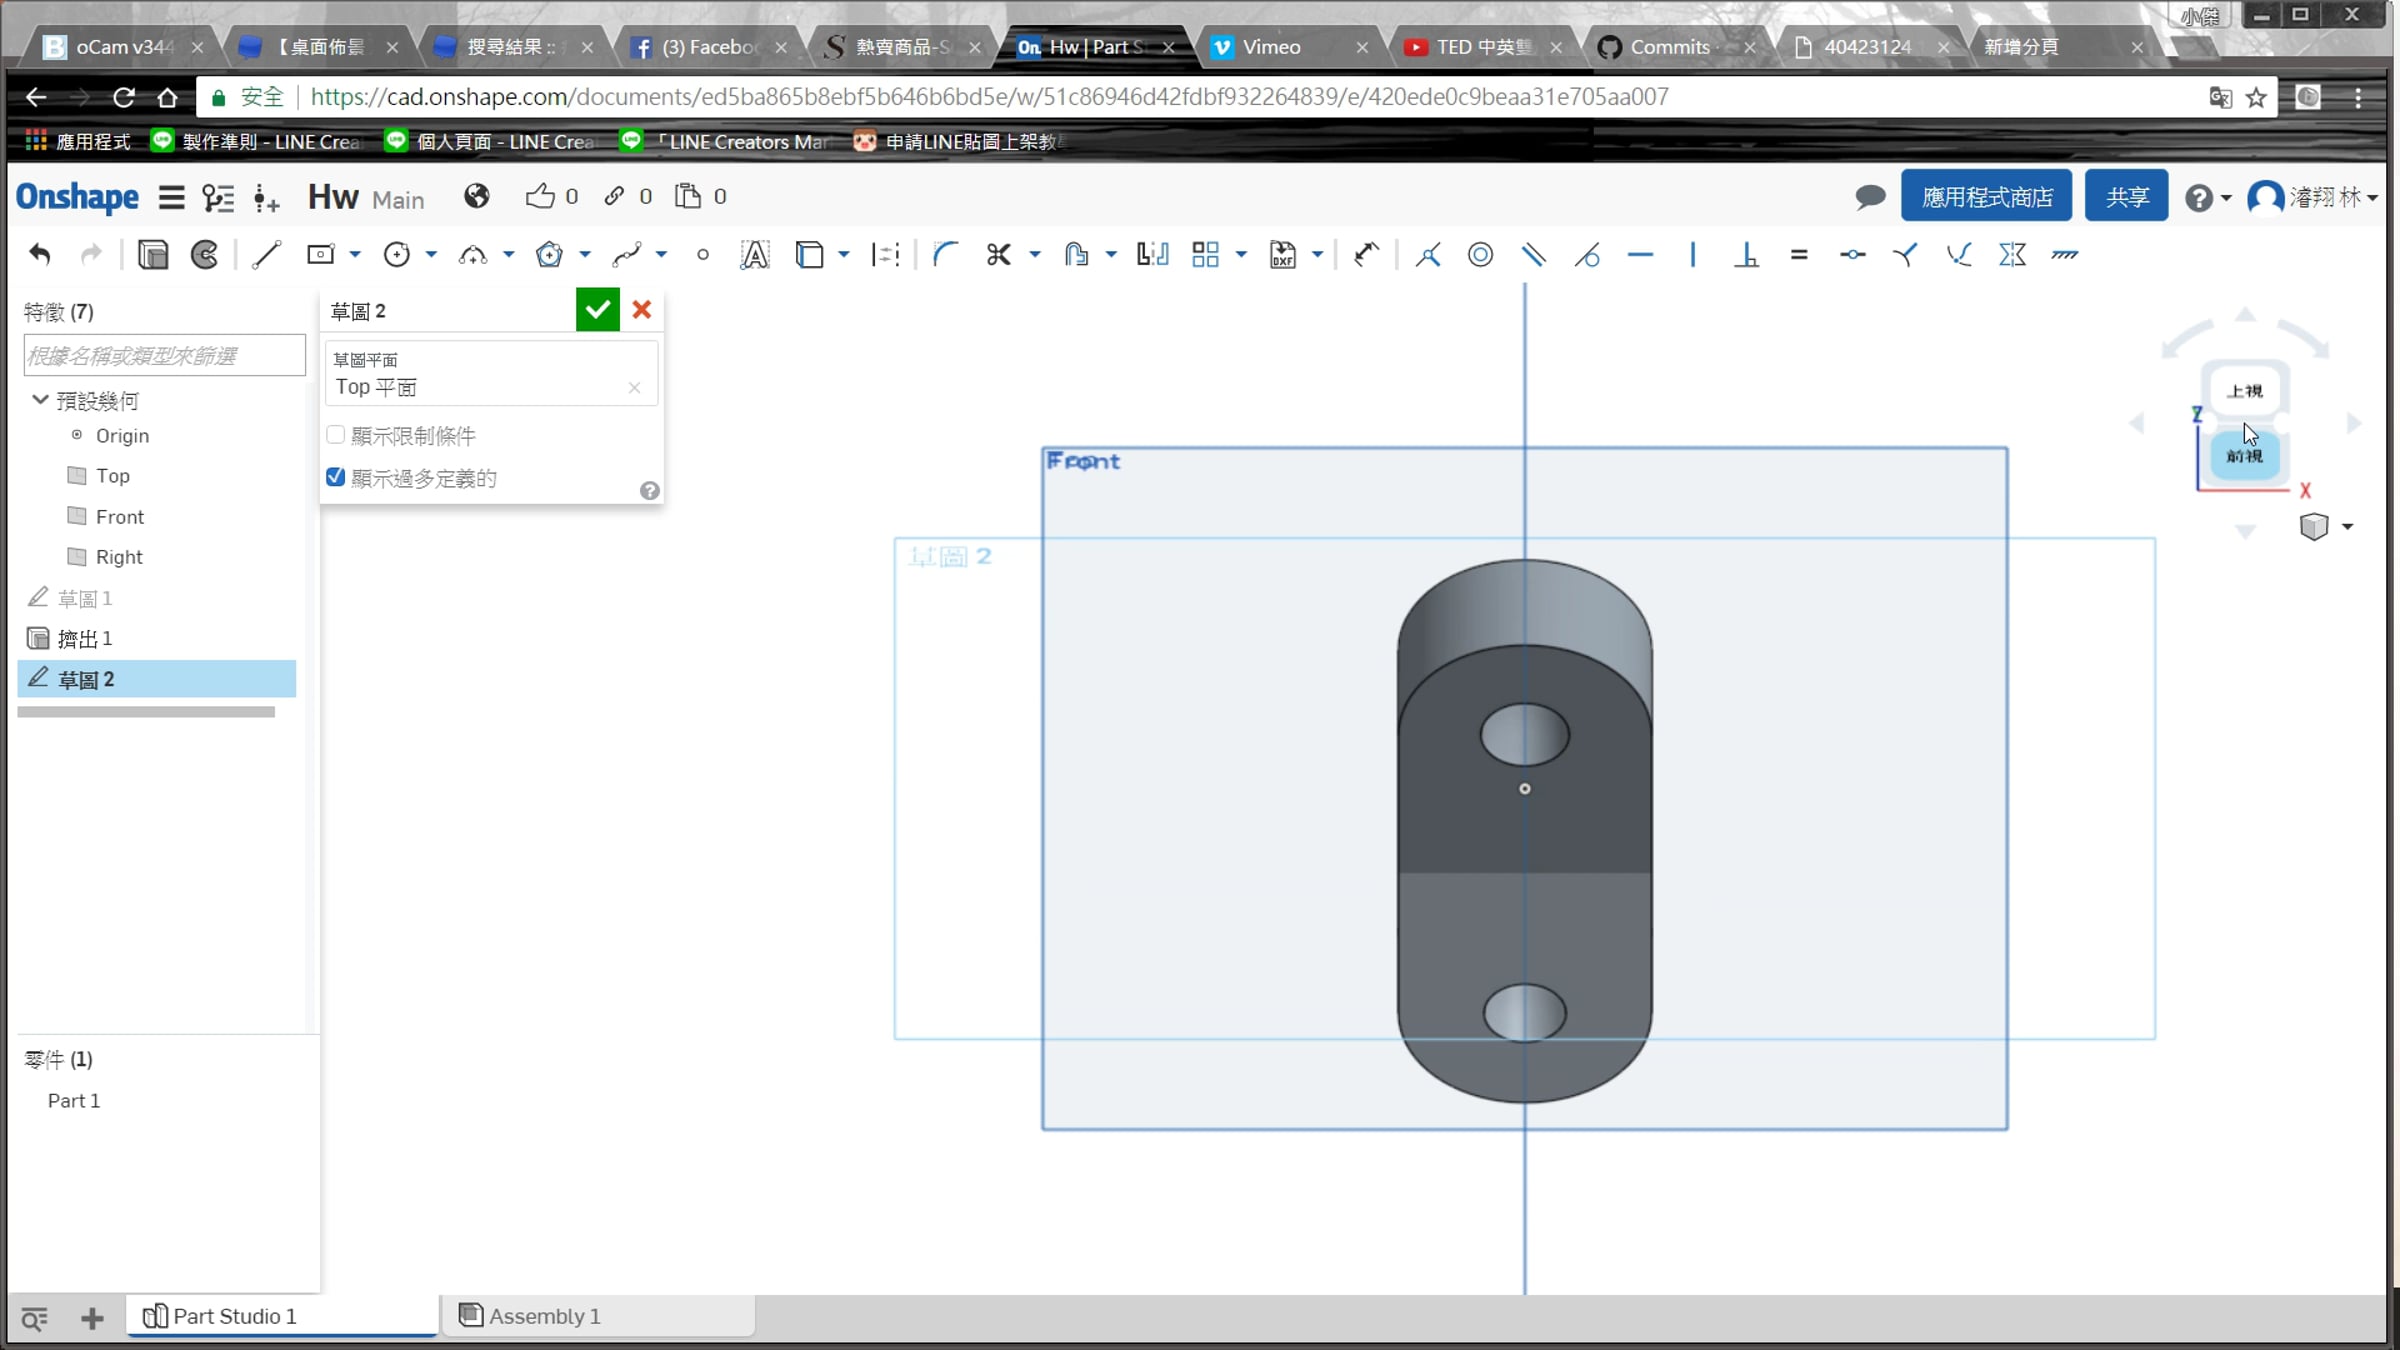This screenshot has height=1350, width=2400.
Task: Click the feature filter search field
Action: click(x=164, y=356)
